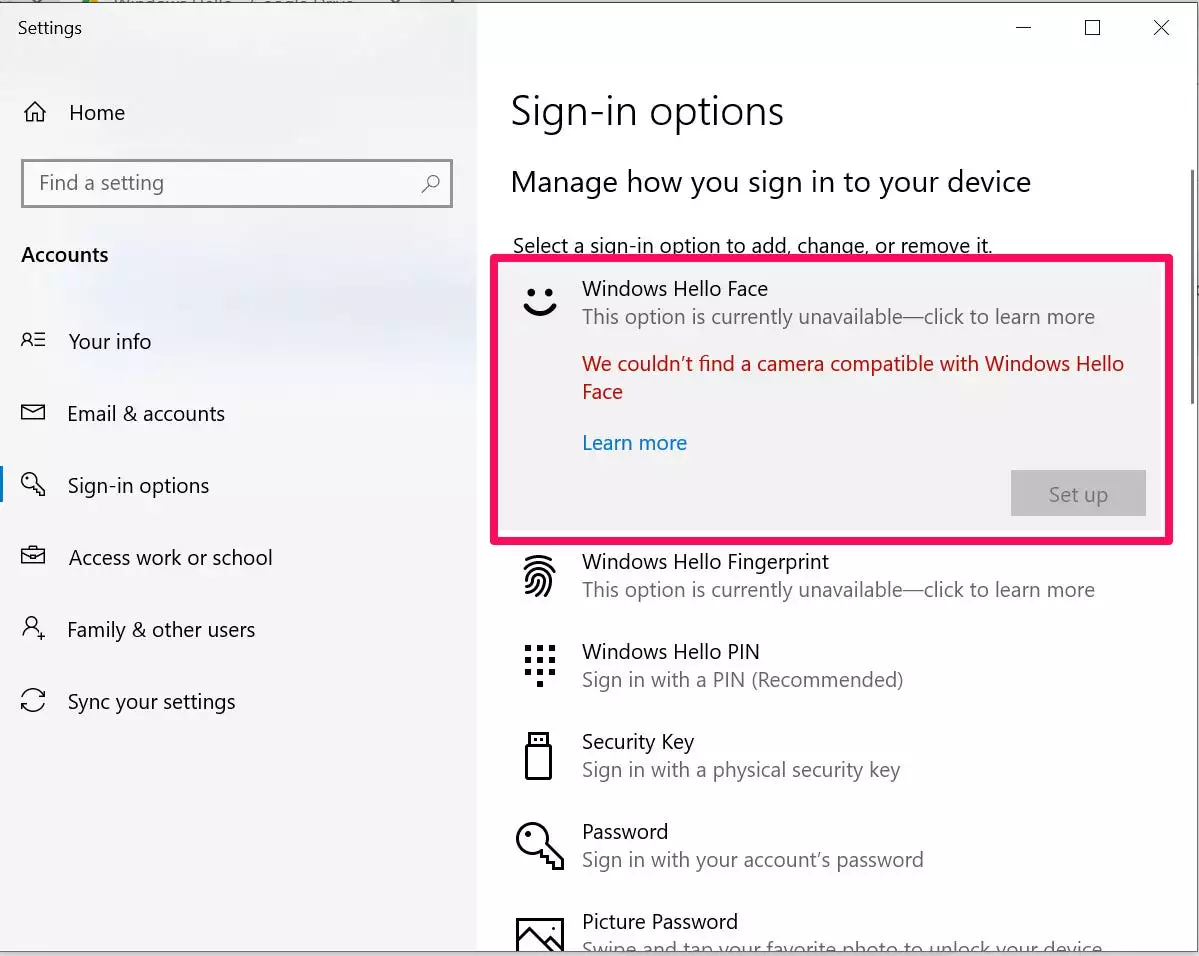Open Access work or school

click(x=171, y=558)
